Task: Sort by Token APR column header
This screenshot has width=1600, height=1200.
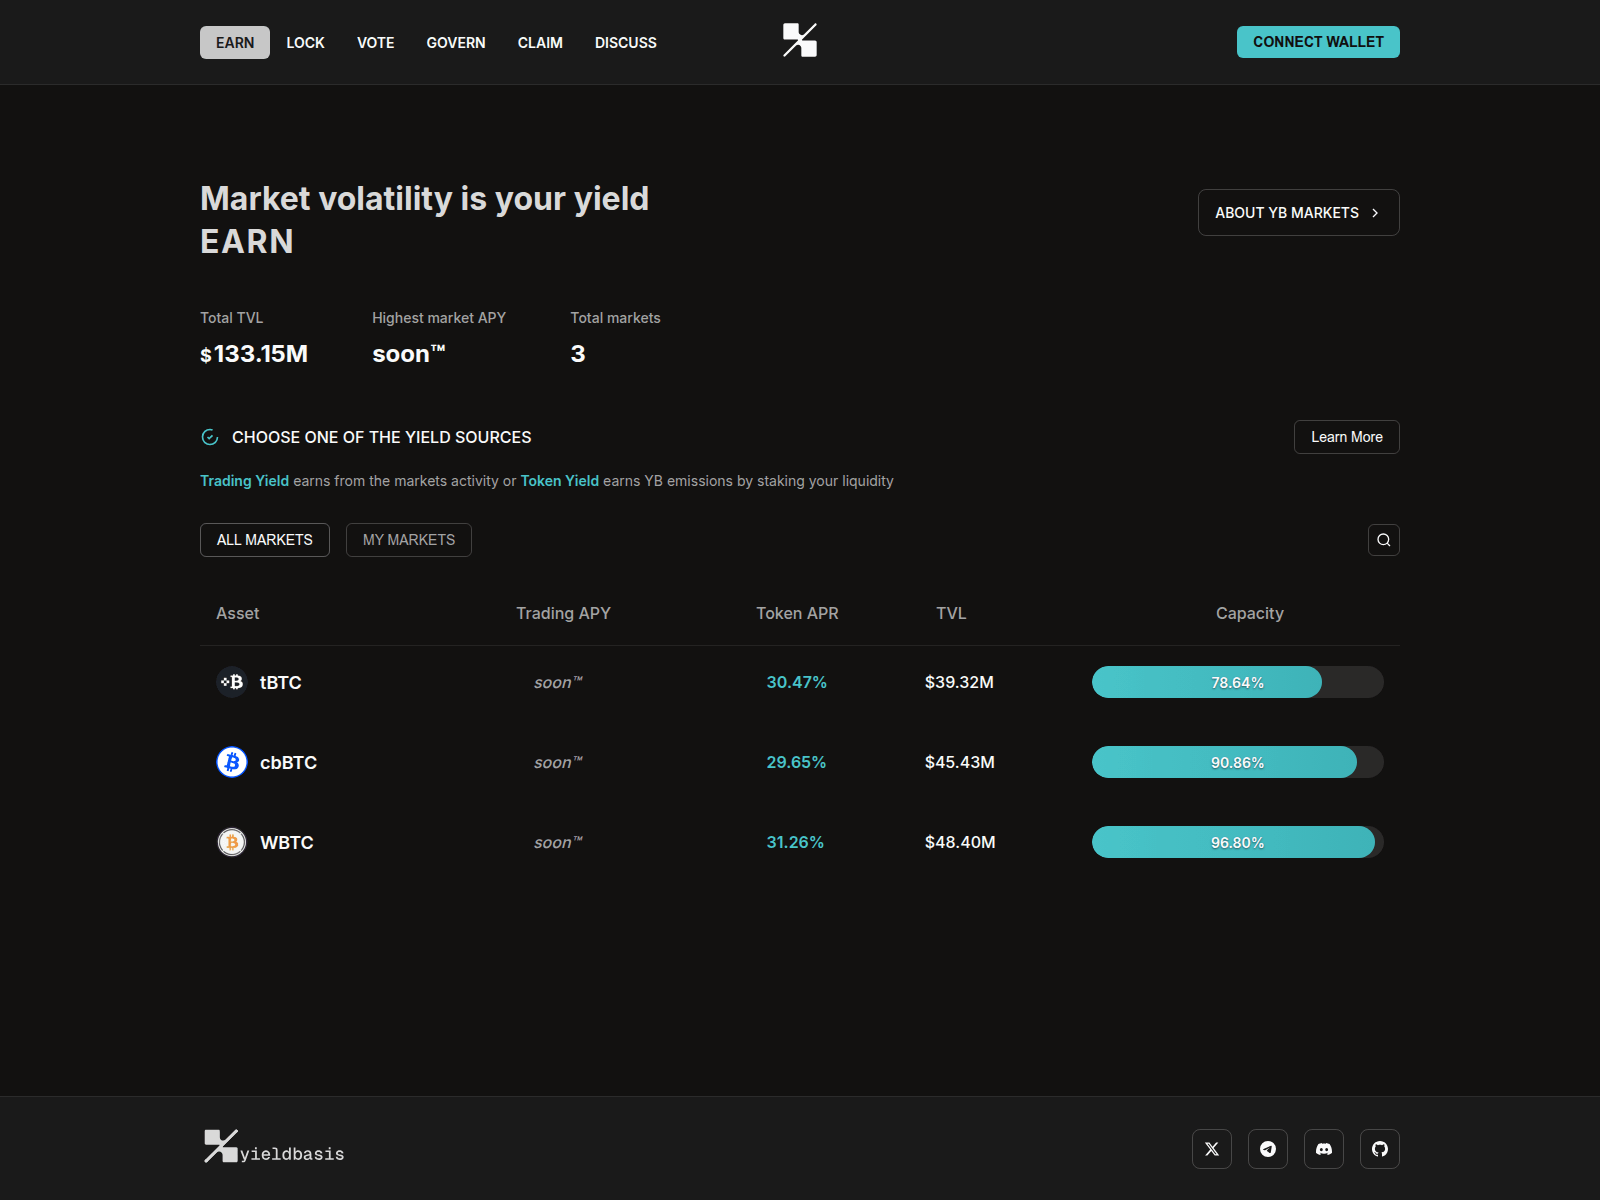Action: [797, 613]
